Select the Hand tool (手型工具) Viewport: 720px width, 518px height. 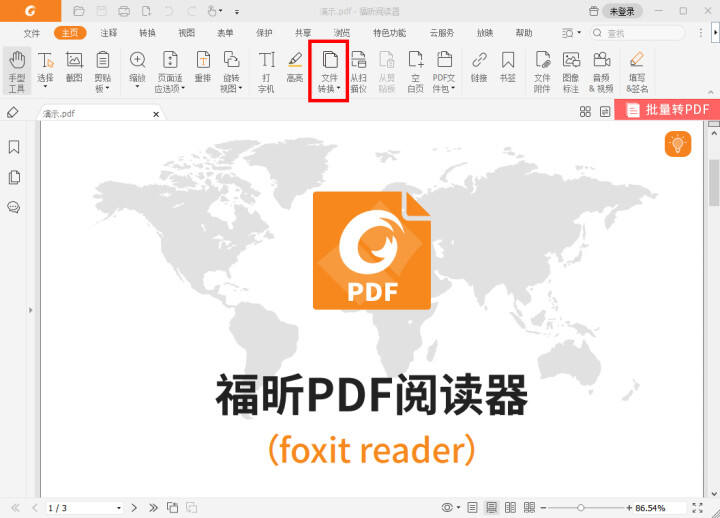point(17,71)
